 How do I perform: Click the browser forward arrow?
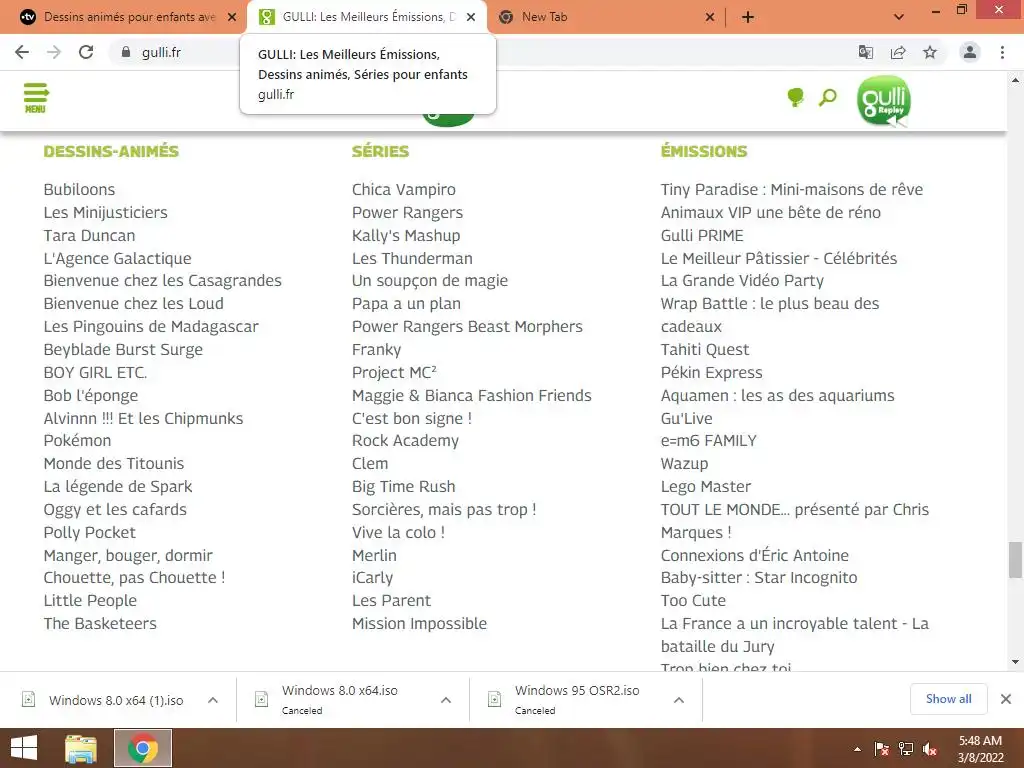54,52
